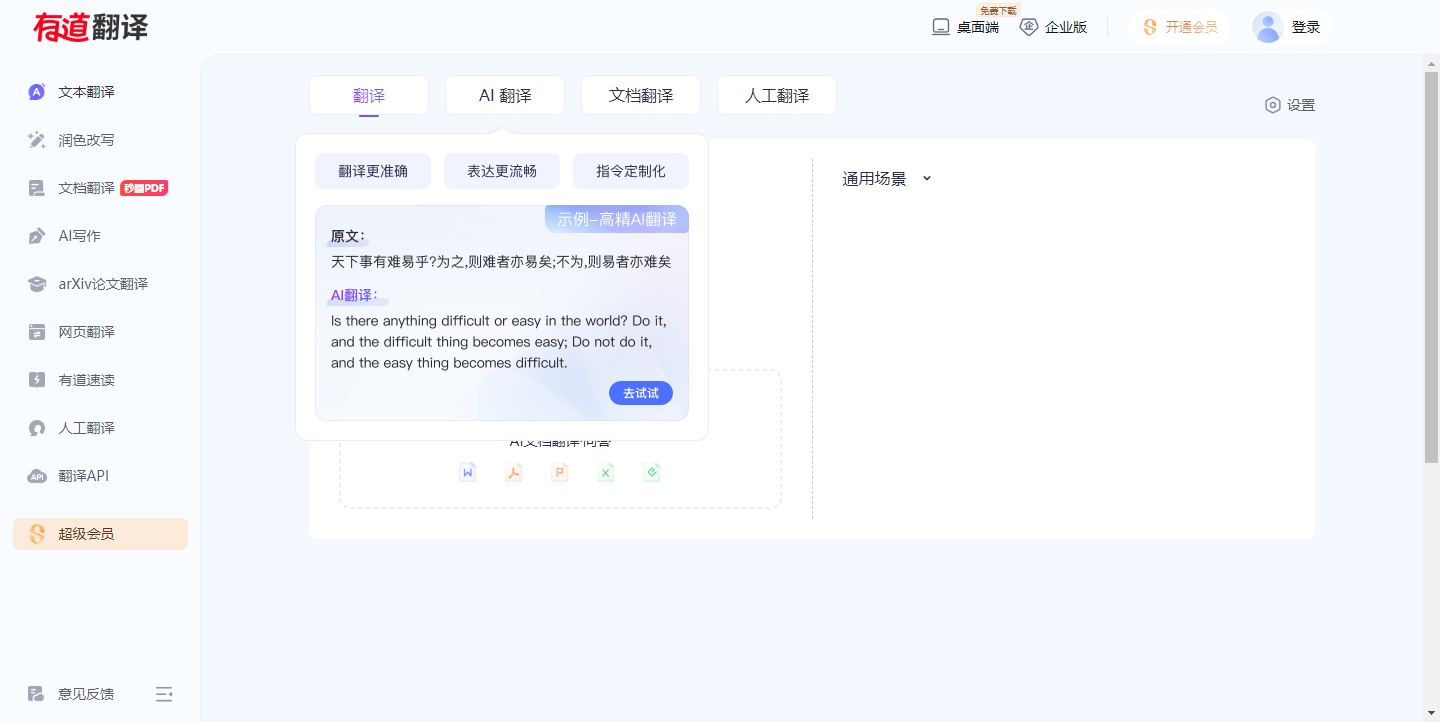
Task: Open 文本翻译 sidebar icon
Action: 37,92
